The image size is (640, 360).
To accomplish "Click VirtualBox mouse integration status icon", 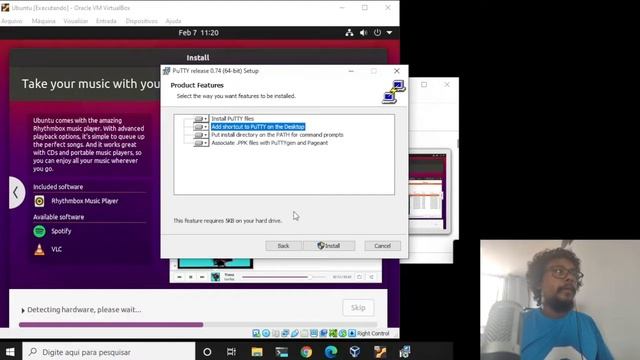I will (x=342, y=333).
